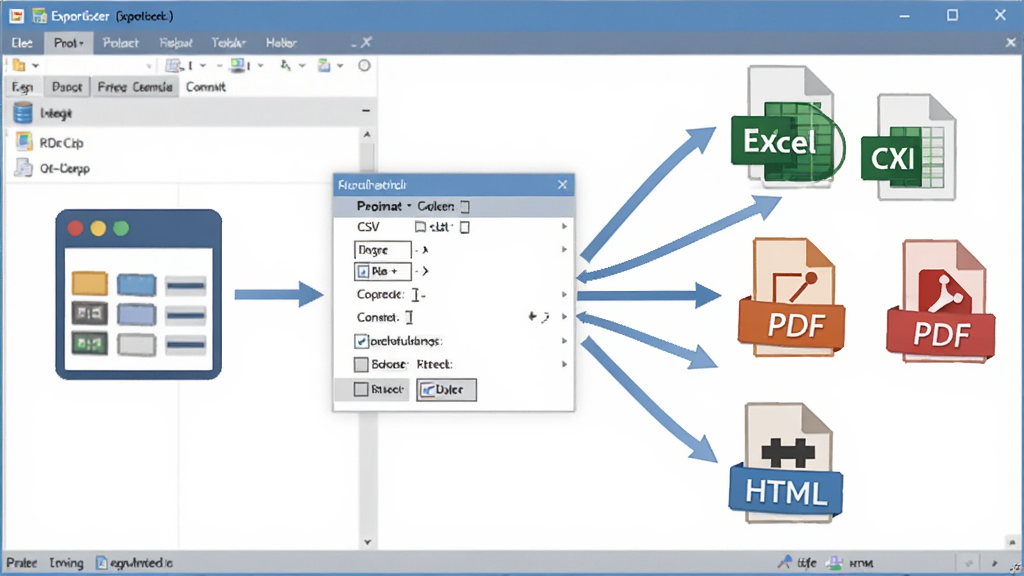Screen dimensions: 1024x576
Task: Click the blue database cylinder icon
Action: click(23, 113)
